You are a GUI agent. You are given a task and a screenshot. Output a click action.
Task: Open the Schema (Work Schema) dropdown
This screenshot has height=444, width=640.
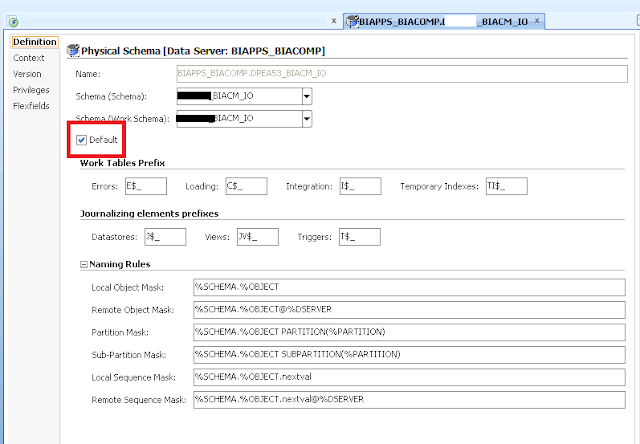pyautogui.click(x=307, y=119)
